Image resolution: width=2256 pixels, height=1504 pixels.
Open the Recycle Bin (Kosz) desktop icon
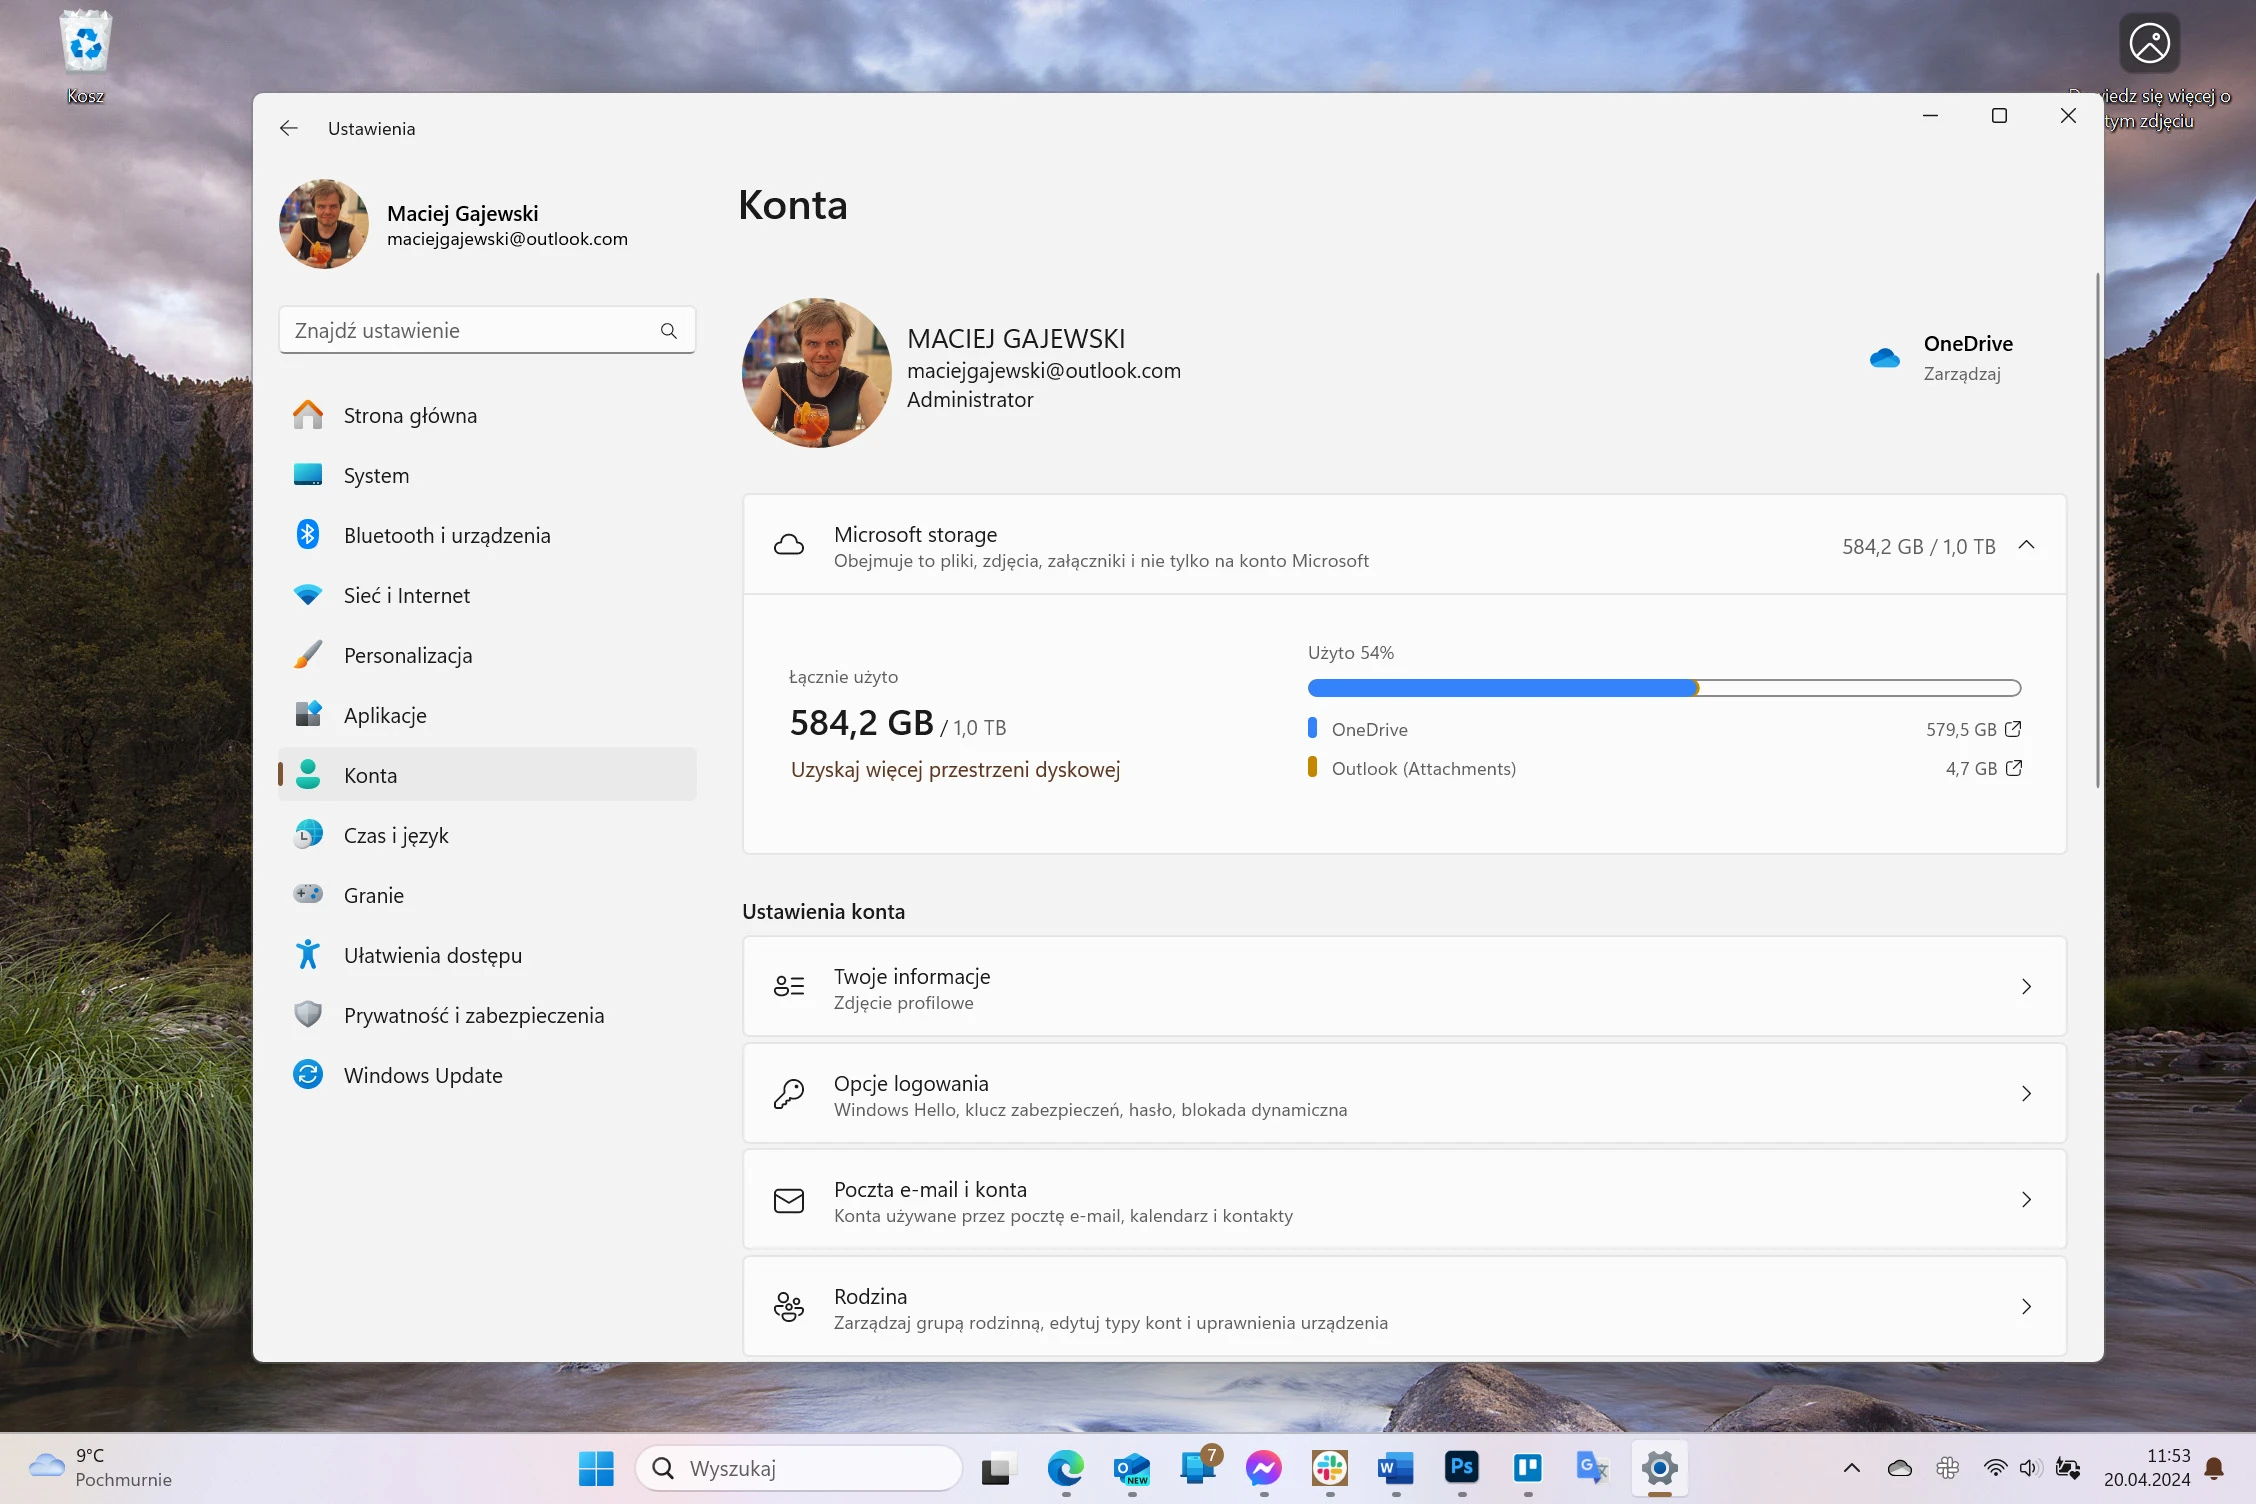click(86, 57)
